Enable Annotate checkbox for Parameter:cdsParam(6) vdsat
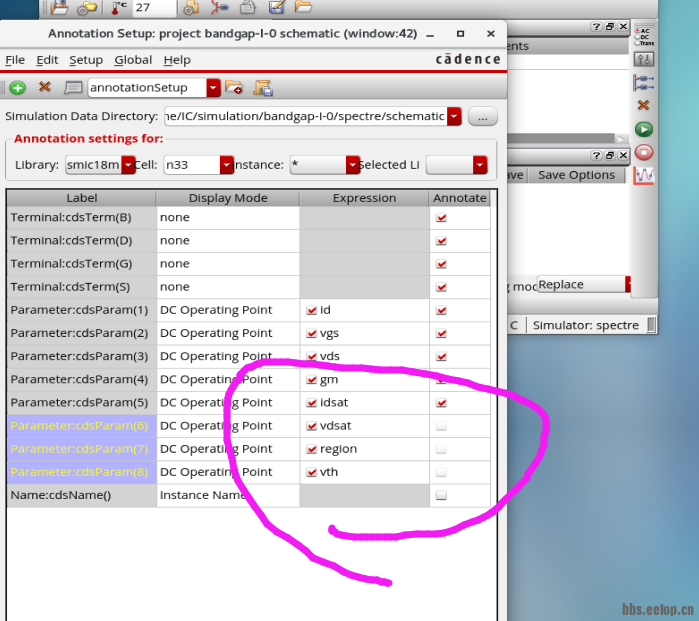Screen dimensions: 699x621 [441, 426]
